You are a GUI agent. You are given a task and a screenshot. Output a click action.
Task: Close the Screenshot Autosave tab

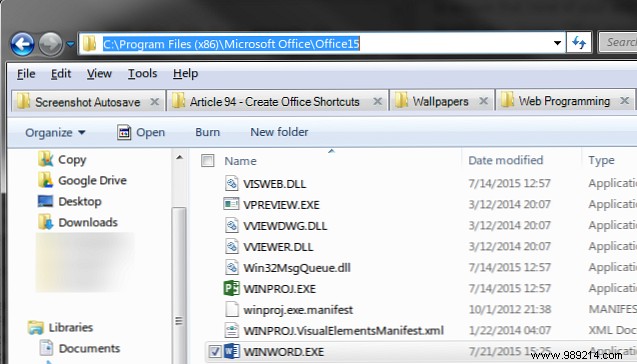(x=154, y=102)
